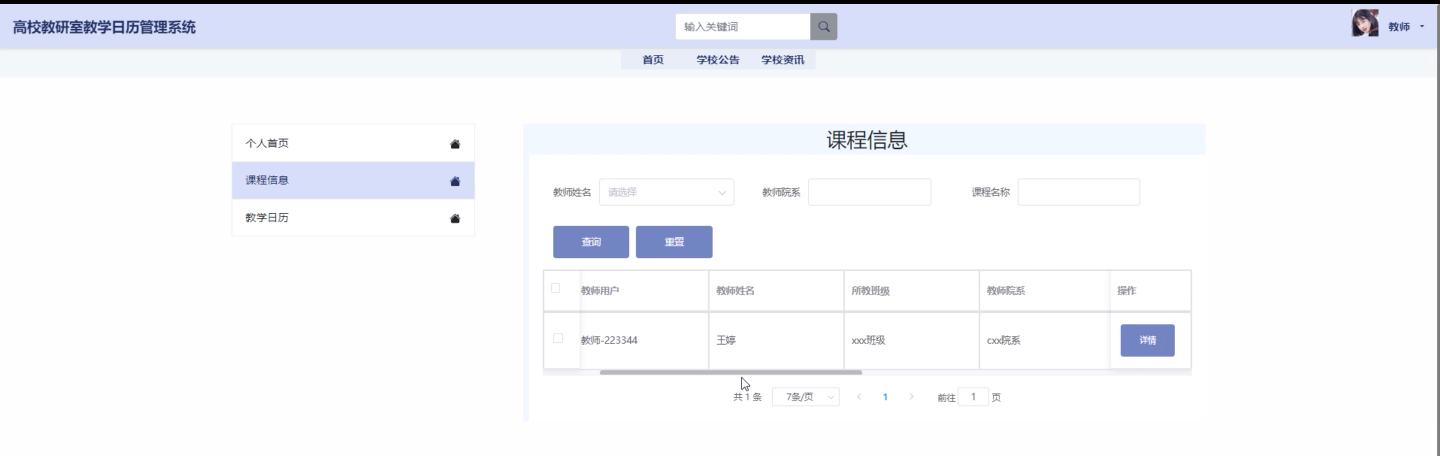Select 教学日历 in the sidebar

pos(353,217)
